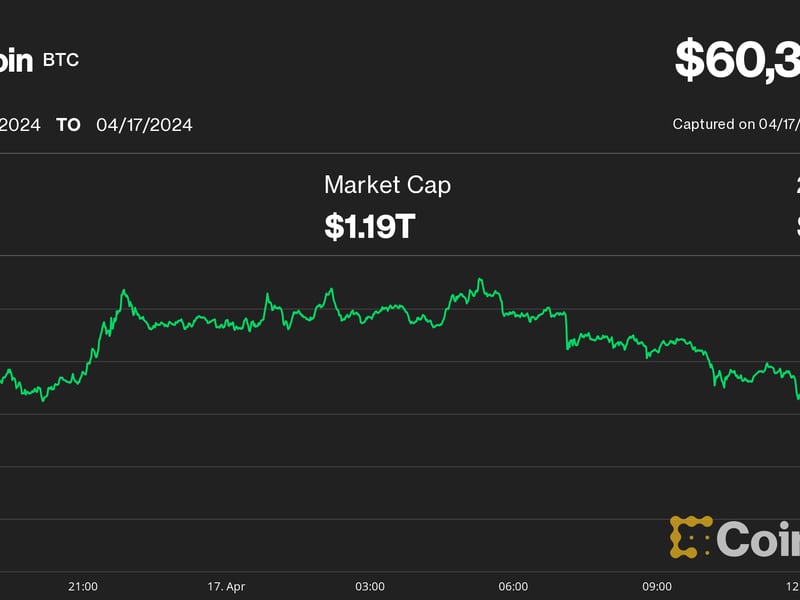Click the $1.19T market cap value
The image size is (800, 600).
coord(369,226)
